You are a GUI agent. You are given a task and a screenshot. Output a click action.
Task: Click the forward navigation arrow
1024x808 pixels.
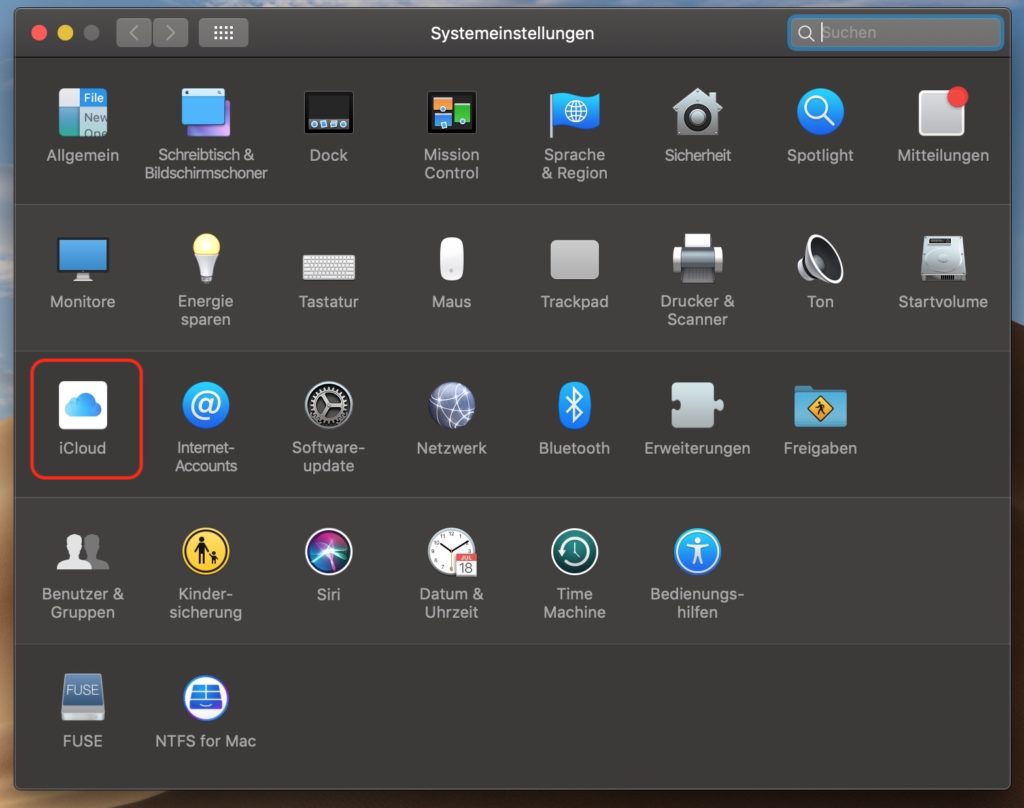170,32
